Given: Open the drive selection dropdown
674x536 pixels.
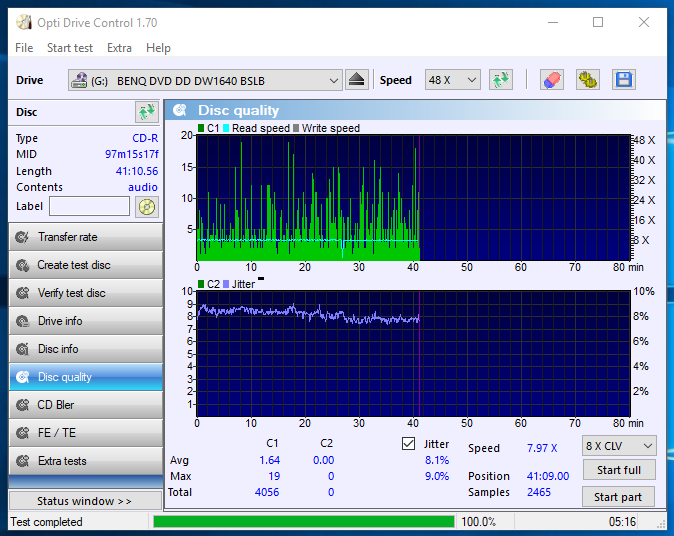Looking at the screenshot, I should tap(205, 80).
